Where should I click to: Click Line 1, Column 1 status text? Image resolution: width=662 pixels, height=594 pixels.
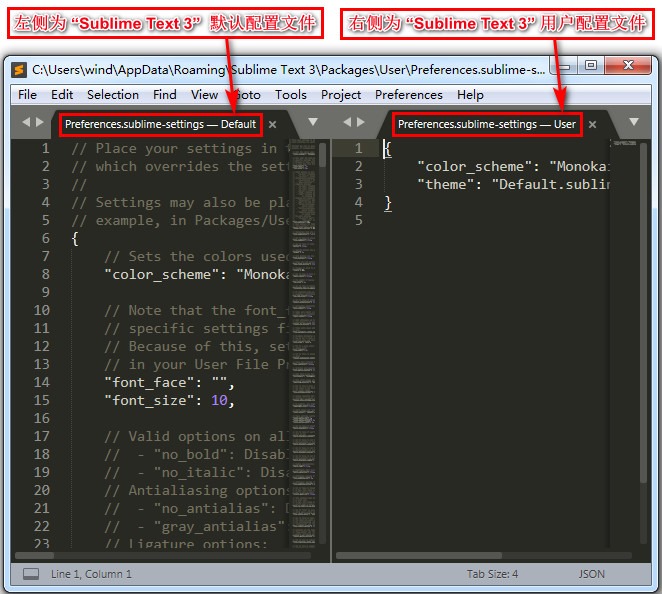pos(91,574)
